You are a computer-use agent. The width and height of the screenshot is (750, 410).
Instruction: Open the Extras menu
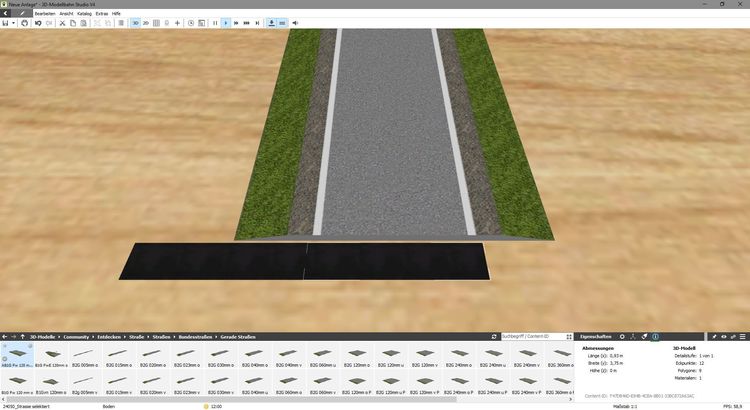102,13
